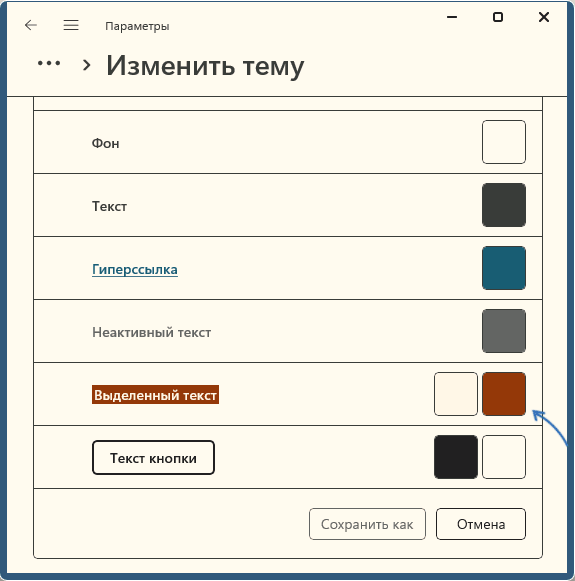Pick the Текст кнопки white swatch

503,457
